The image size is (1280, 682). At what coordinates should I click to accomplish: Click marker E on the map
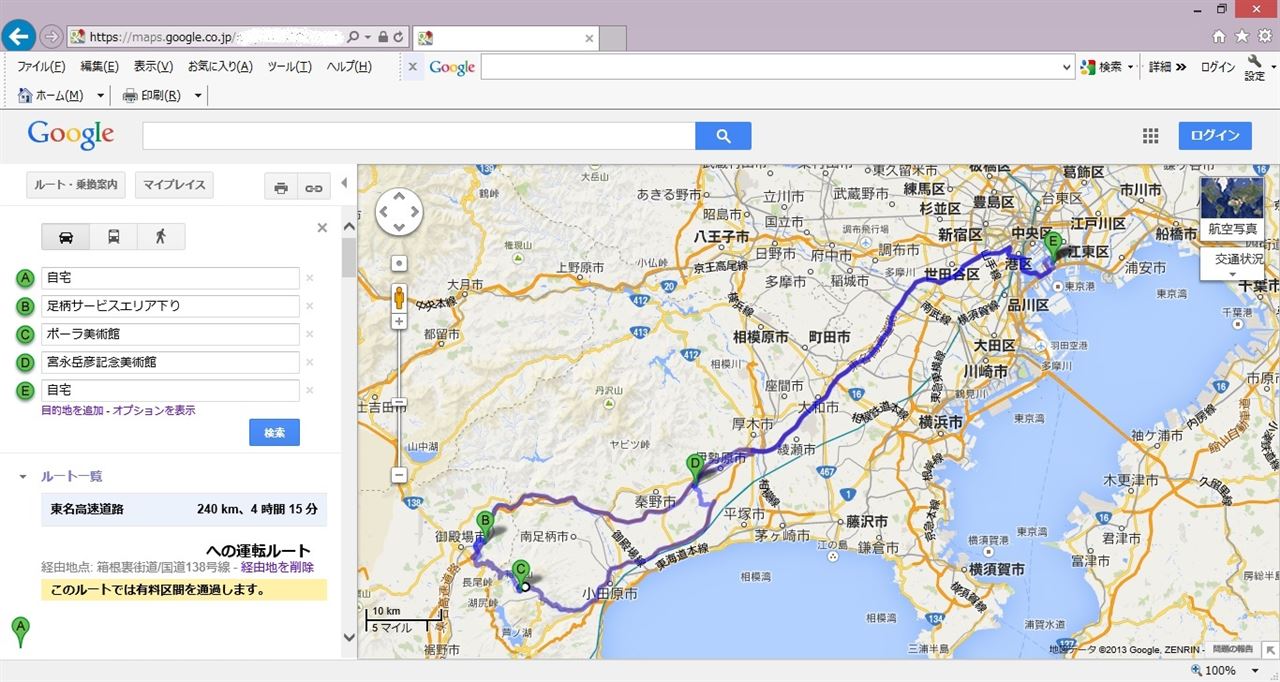click(x=1051, y=245)
